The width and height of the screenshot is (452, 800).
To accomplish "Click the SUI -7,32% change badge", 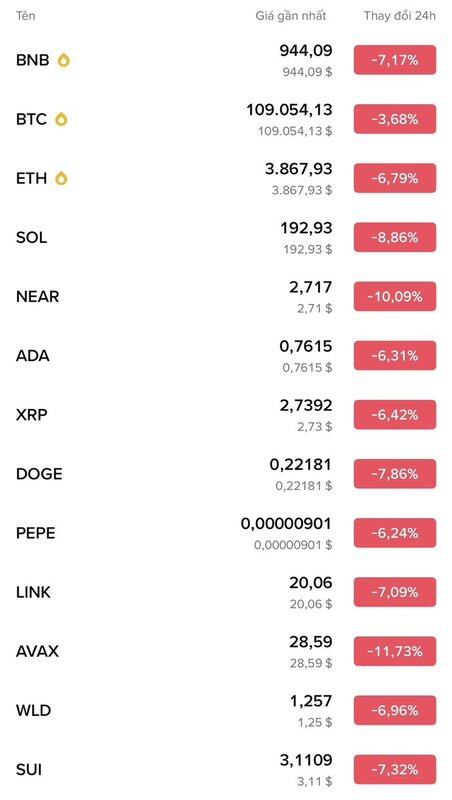I will tap(395, 769).
